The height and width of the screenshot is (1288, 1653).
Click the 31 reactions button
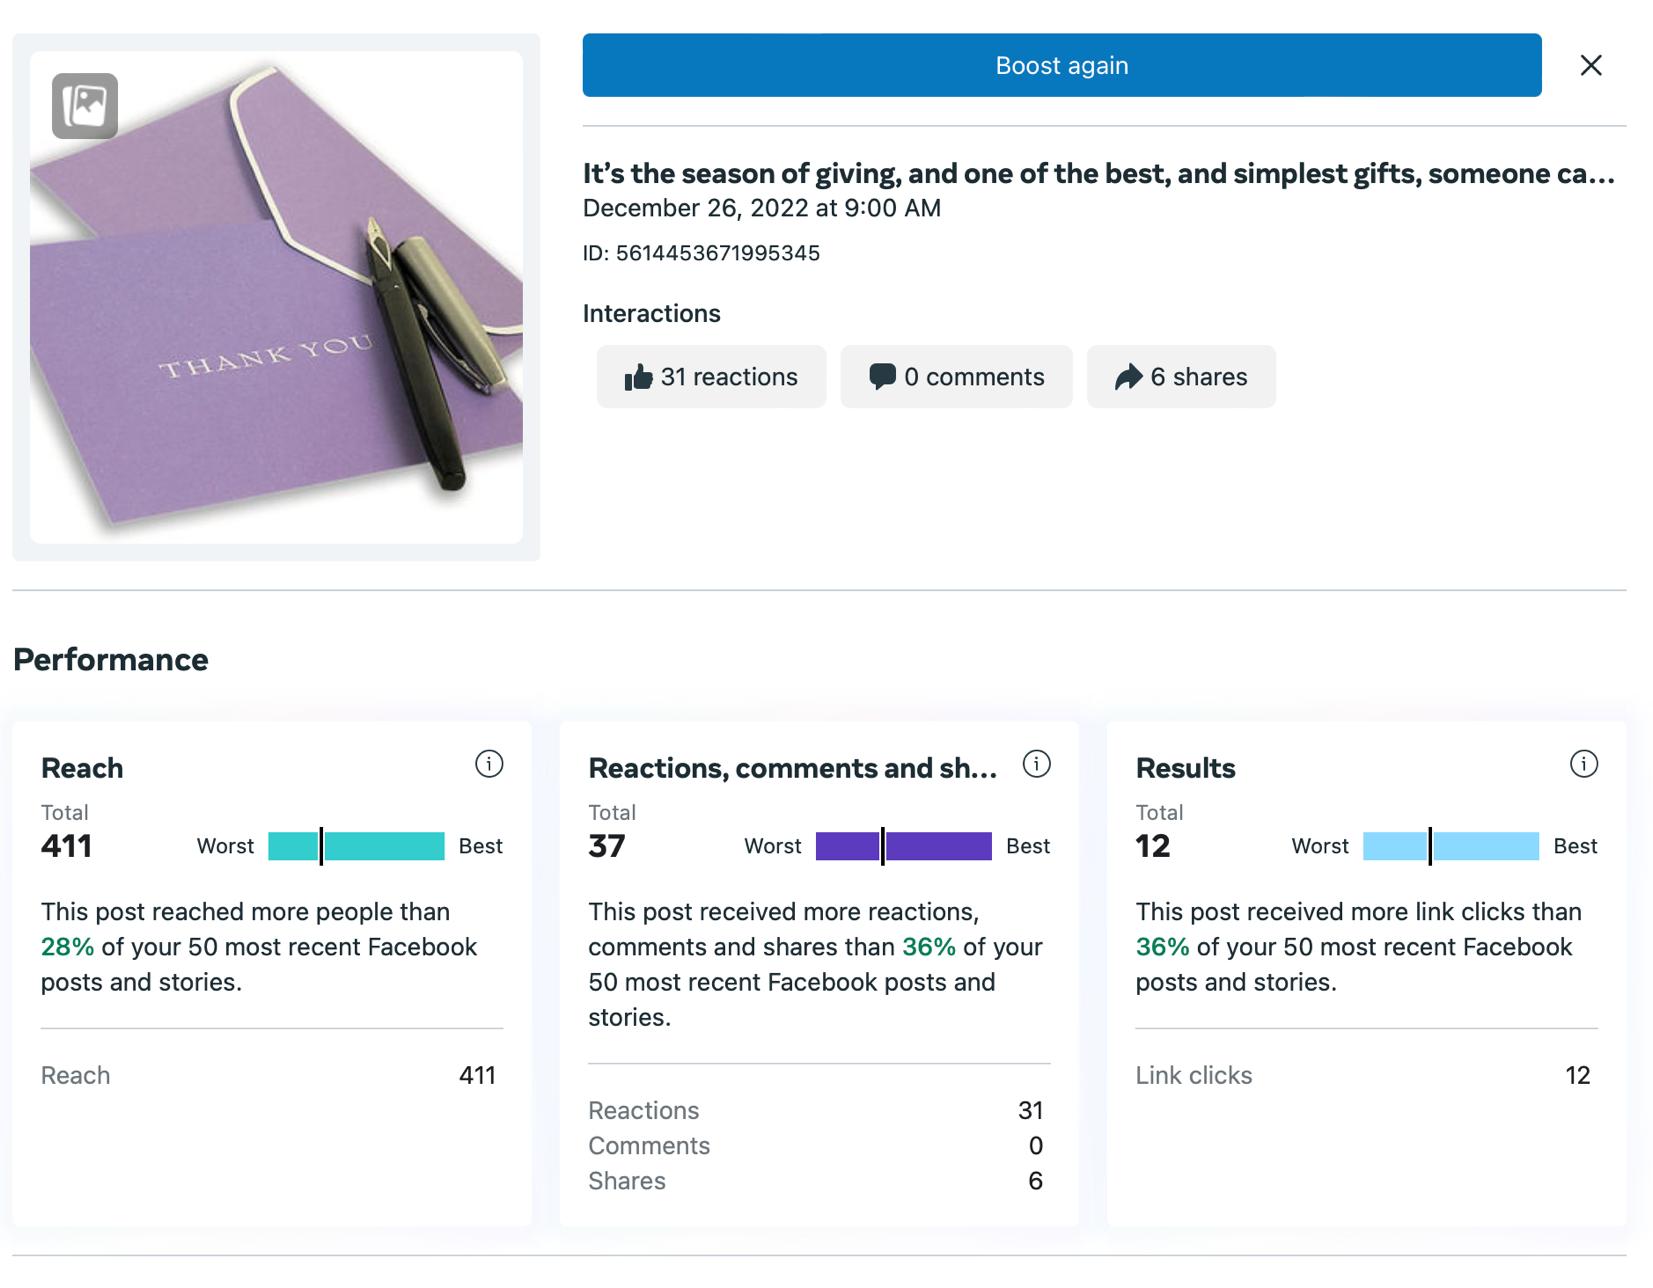pyautogui.click(x=711, y=377)
